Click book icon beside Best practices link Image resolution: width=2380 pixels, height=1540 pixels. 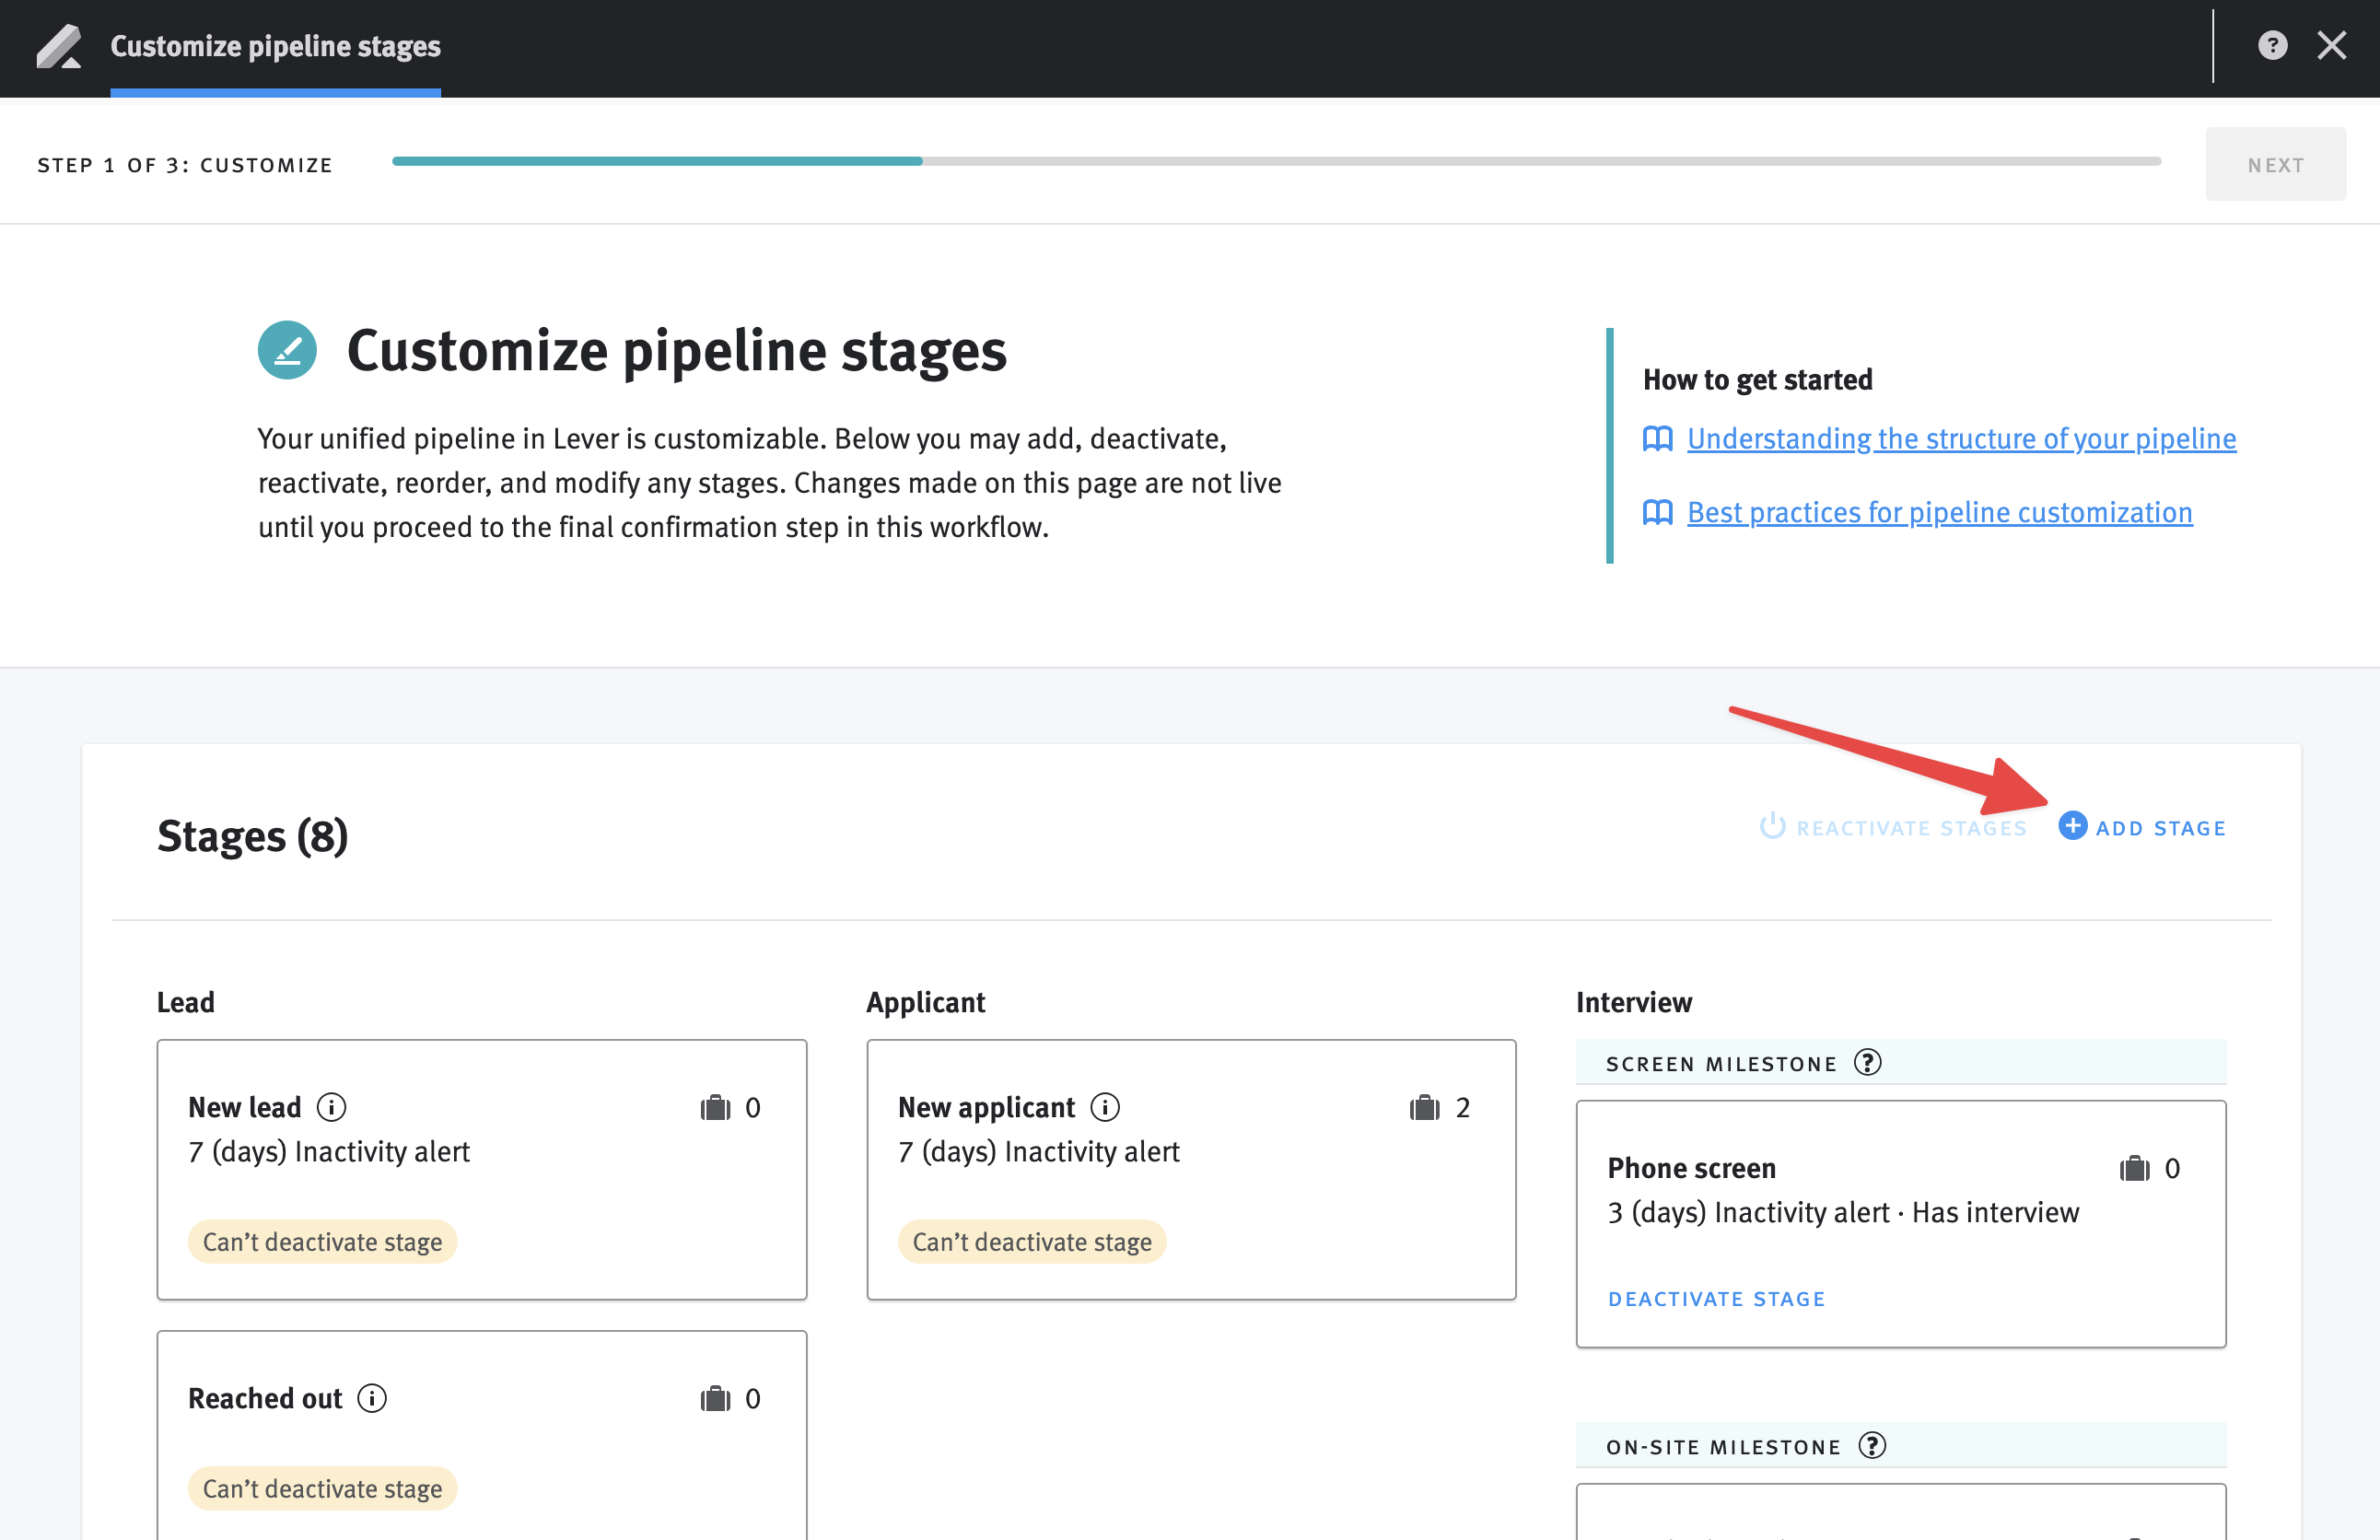(x=1657, y=513)
